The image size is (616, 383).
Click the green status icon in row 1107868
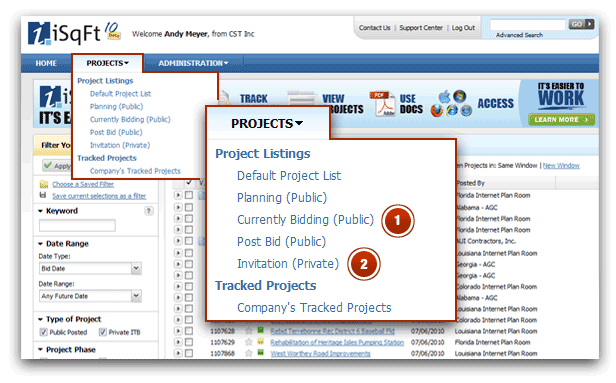click(260, 353)
